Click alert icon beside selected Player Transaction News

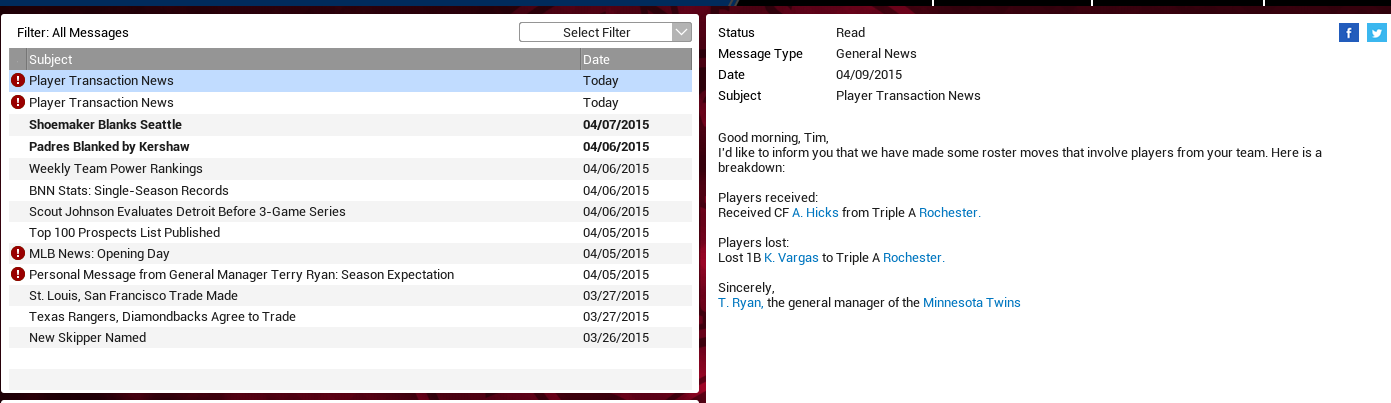pyautogui.click(x=18, y=81)
